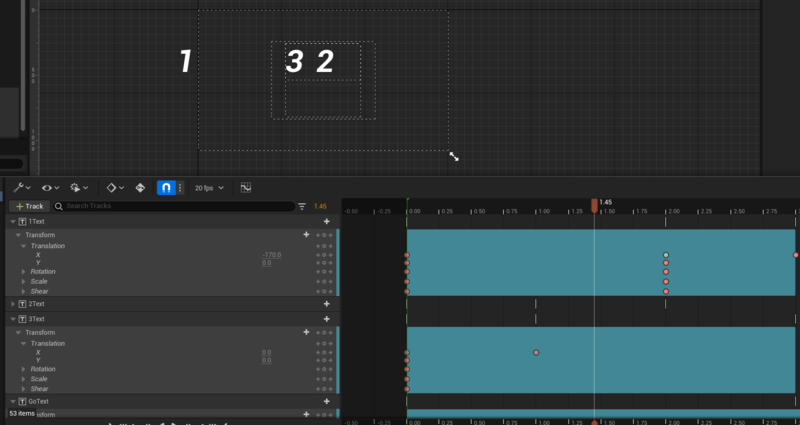The image size is (800, 425).
Task: Click the plus button on 1Text row
Action: 327,221
